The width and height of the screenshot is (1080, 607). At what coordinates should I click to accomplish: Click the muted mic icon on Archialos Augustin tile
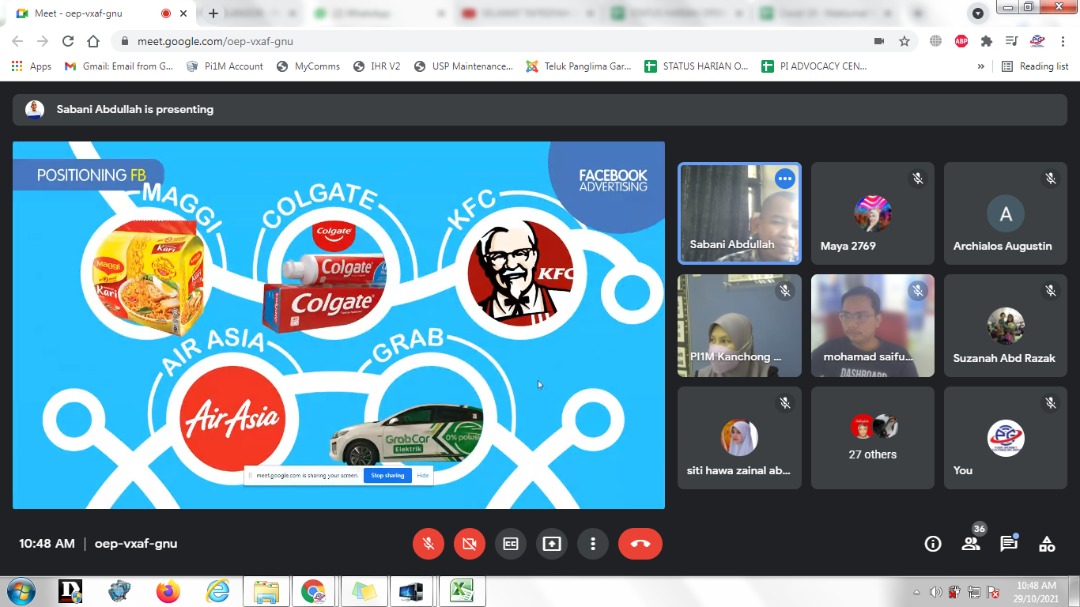point(1050,178)
